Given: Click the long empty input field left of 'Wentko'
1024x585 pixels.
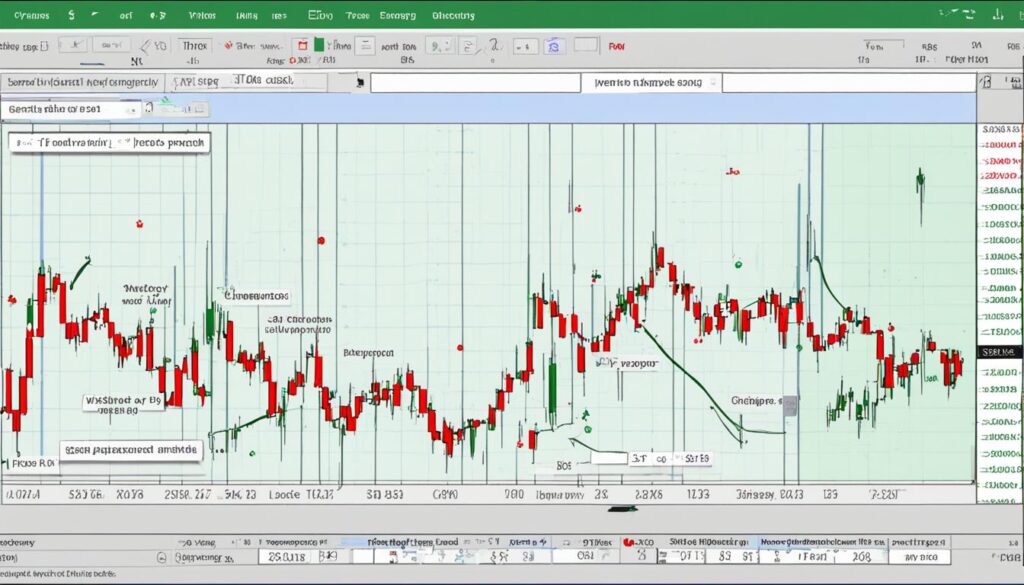Looking at the screenshot, I should point(475,83).
